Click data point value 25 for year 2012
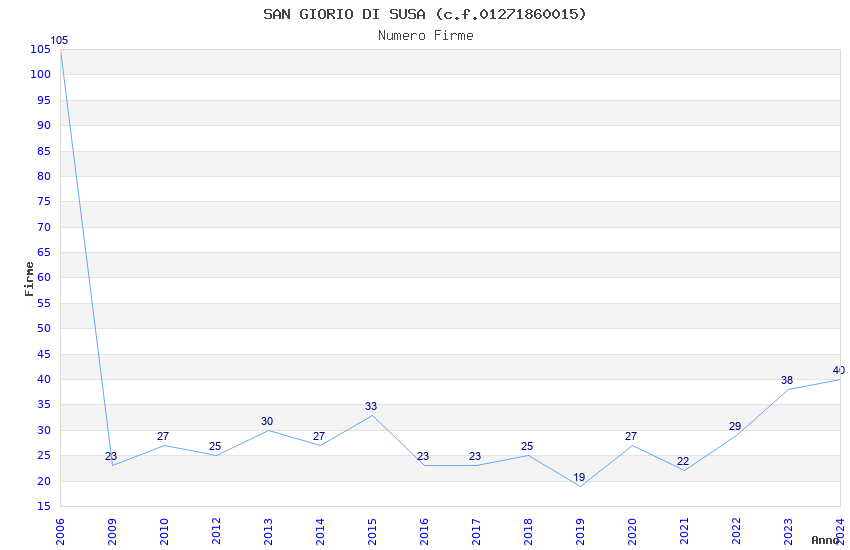Image resolution: width=850 pixels, height=550 pixels. pyautogui.click(x=215, y=447)
